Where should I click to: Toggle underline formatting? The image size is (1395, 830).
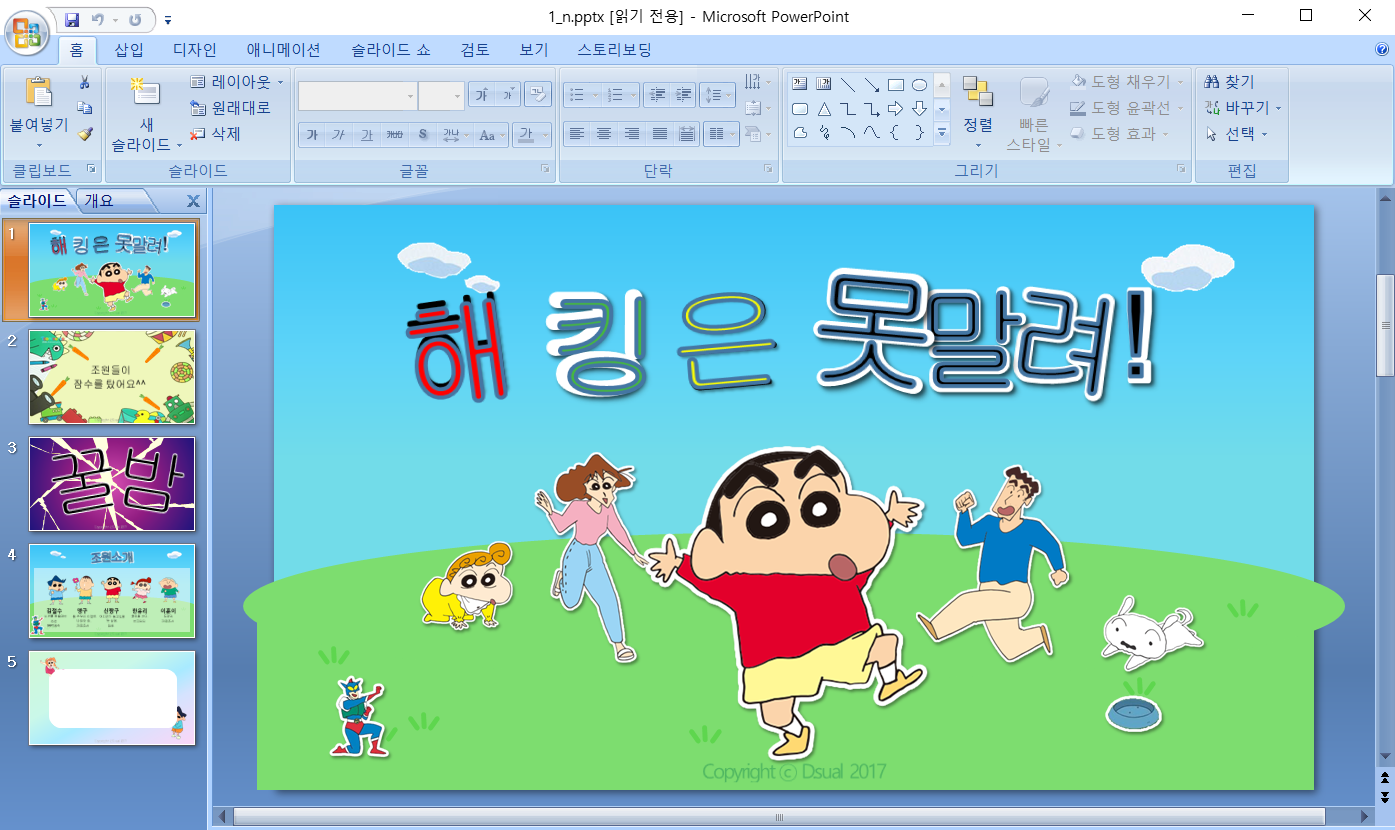[x=367, y=135]
